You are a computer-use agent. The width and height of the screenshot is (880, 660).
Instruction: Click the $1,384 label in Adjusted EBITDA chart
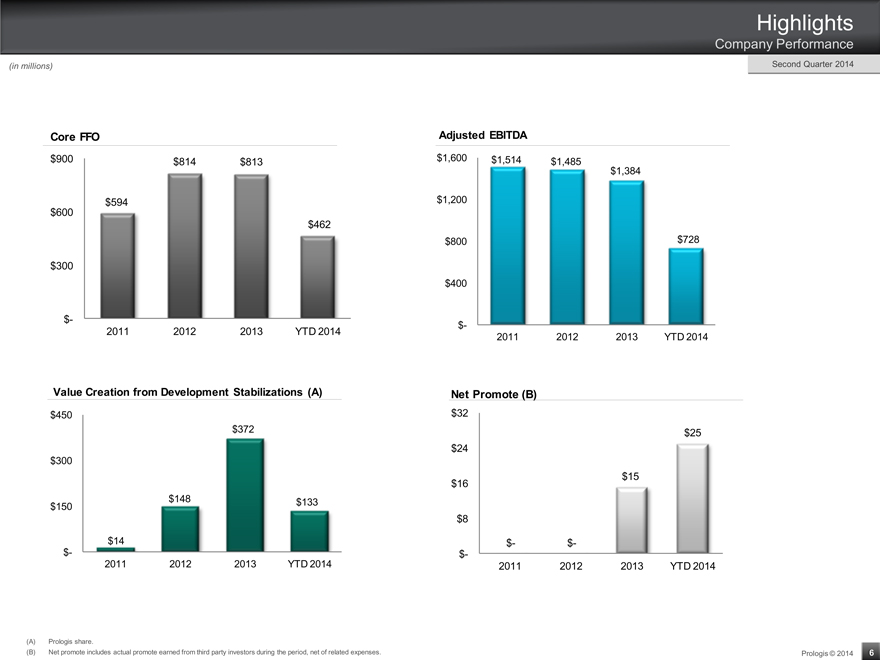[625, 171]
